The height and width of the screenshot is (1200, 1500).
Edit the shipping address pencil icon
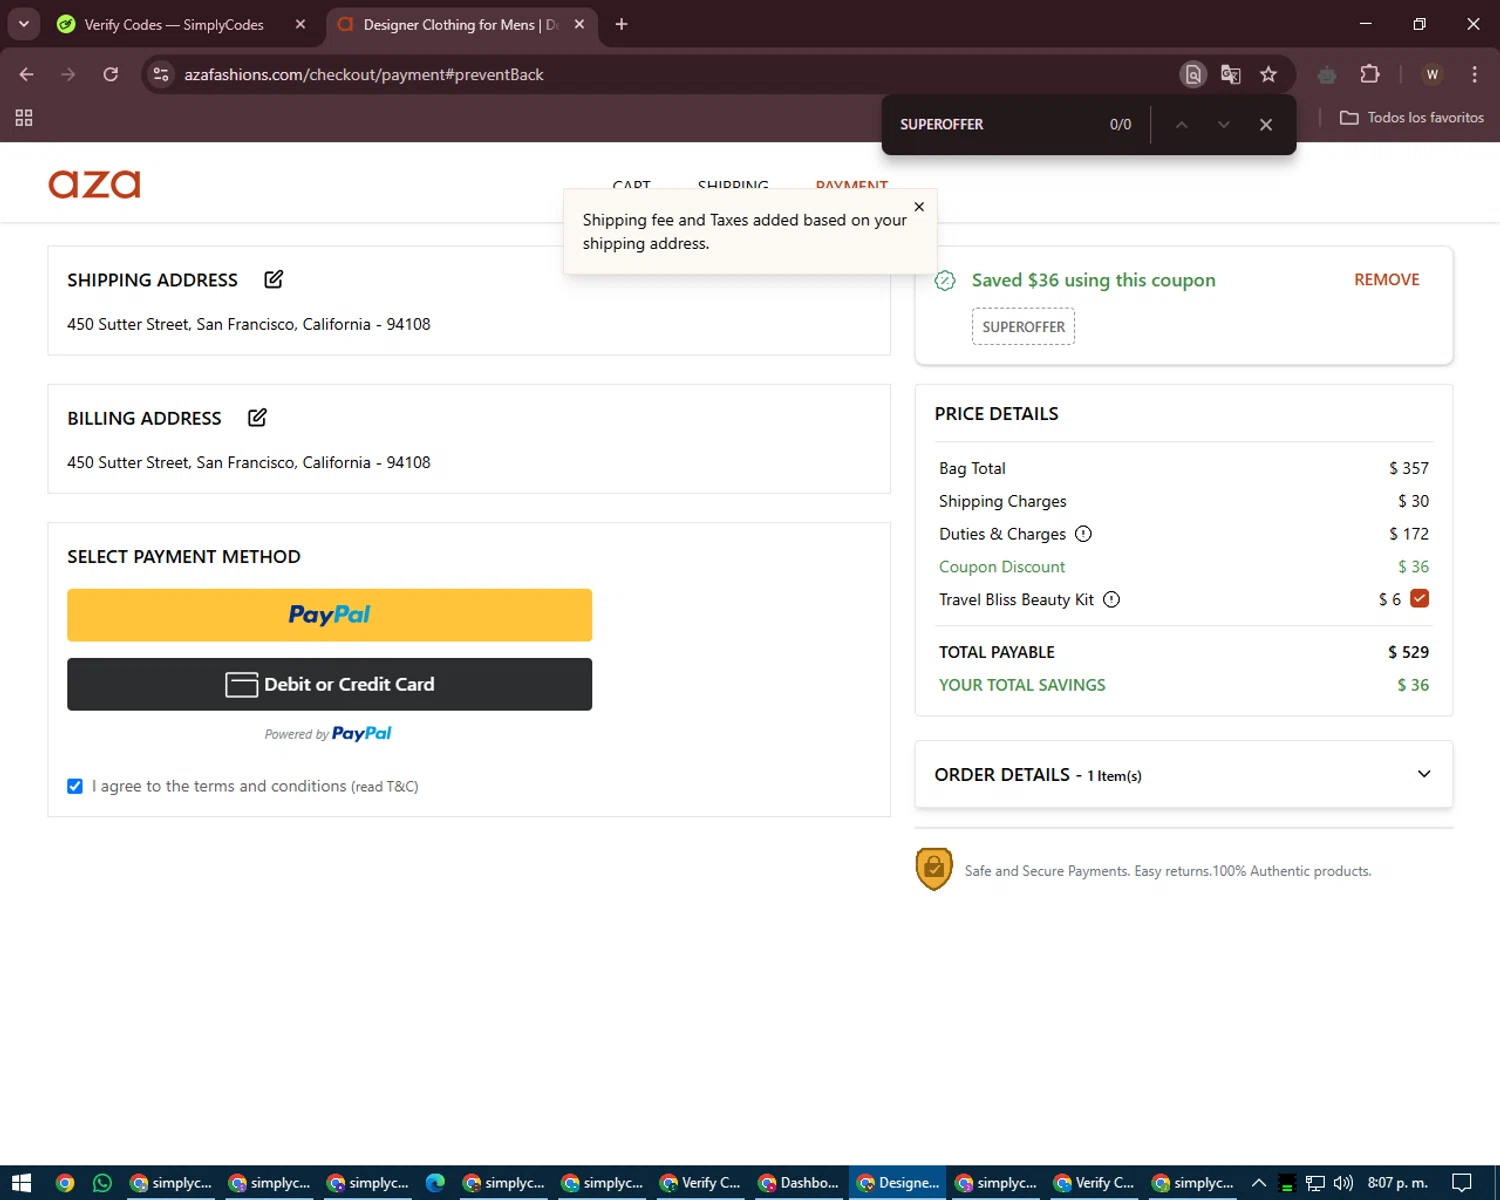point(273,279)
